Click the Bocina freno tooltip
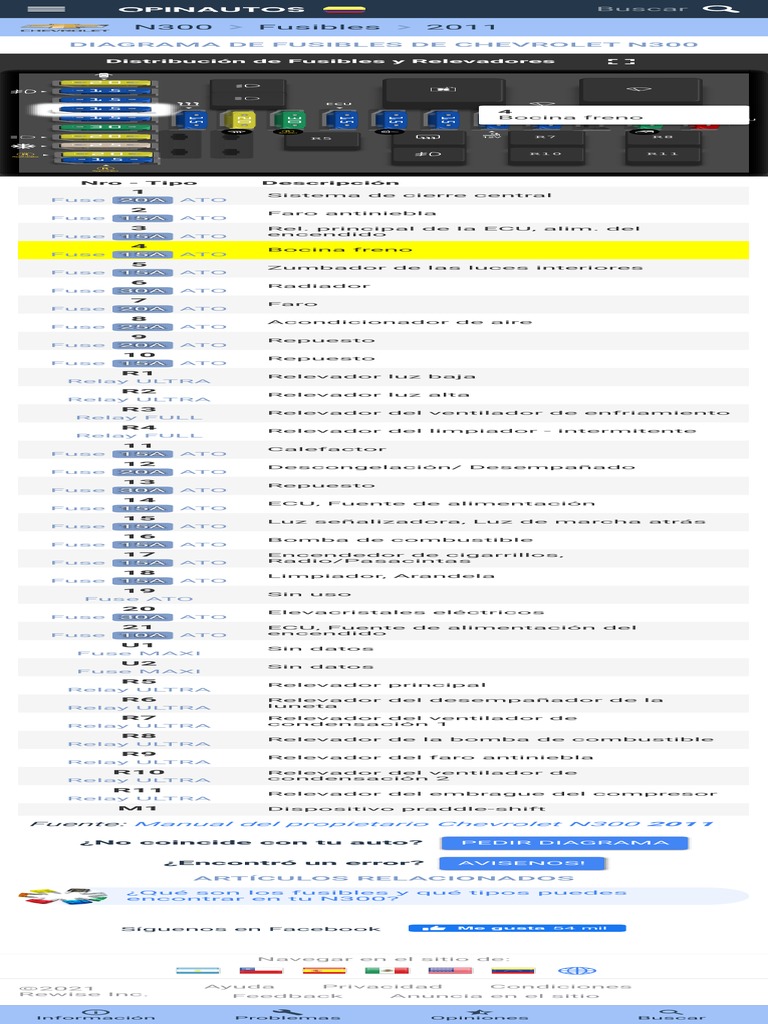 pyautogui.click(x=613, y=115)
